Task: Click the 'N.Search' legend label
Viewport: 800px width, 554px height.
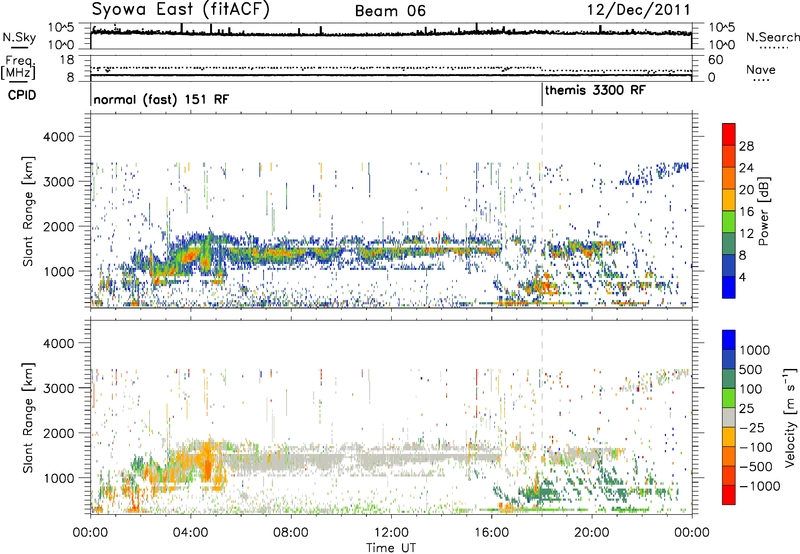Action: [x=773, y=37]
